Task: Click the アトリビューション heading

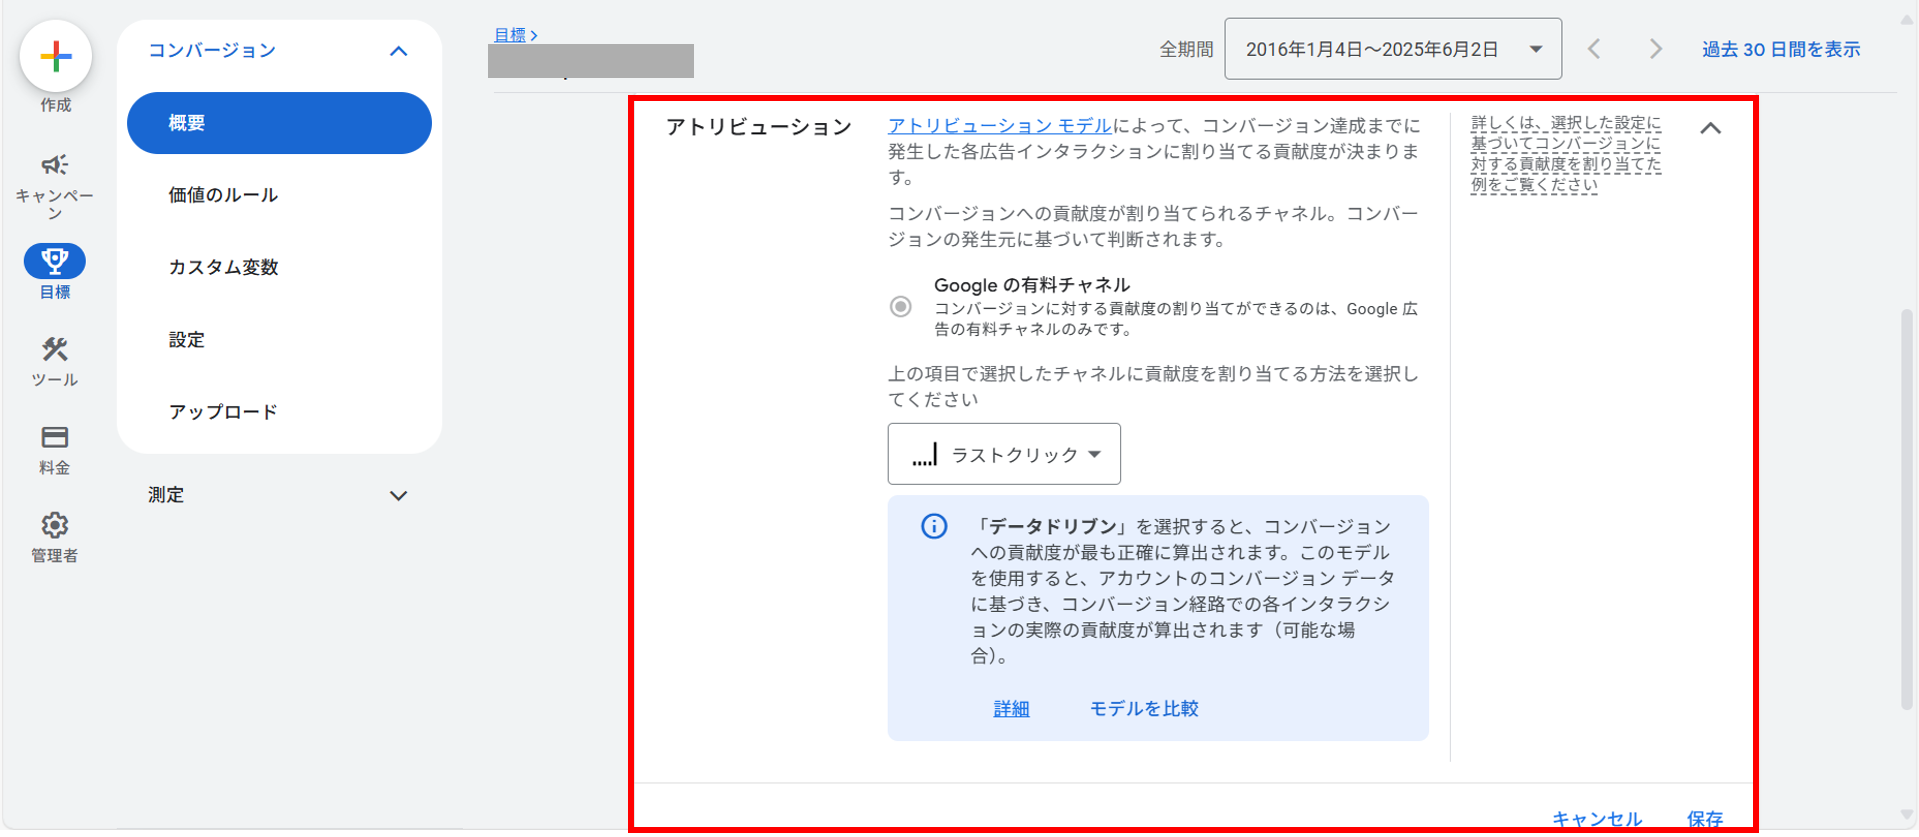Action: click(759, 127)
